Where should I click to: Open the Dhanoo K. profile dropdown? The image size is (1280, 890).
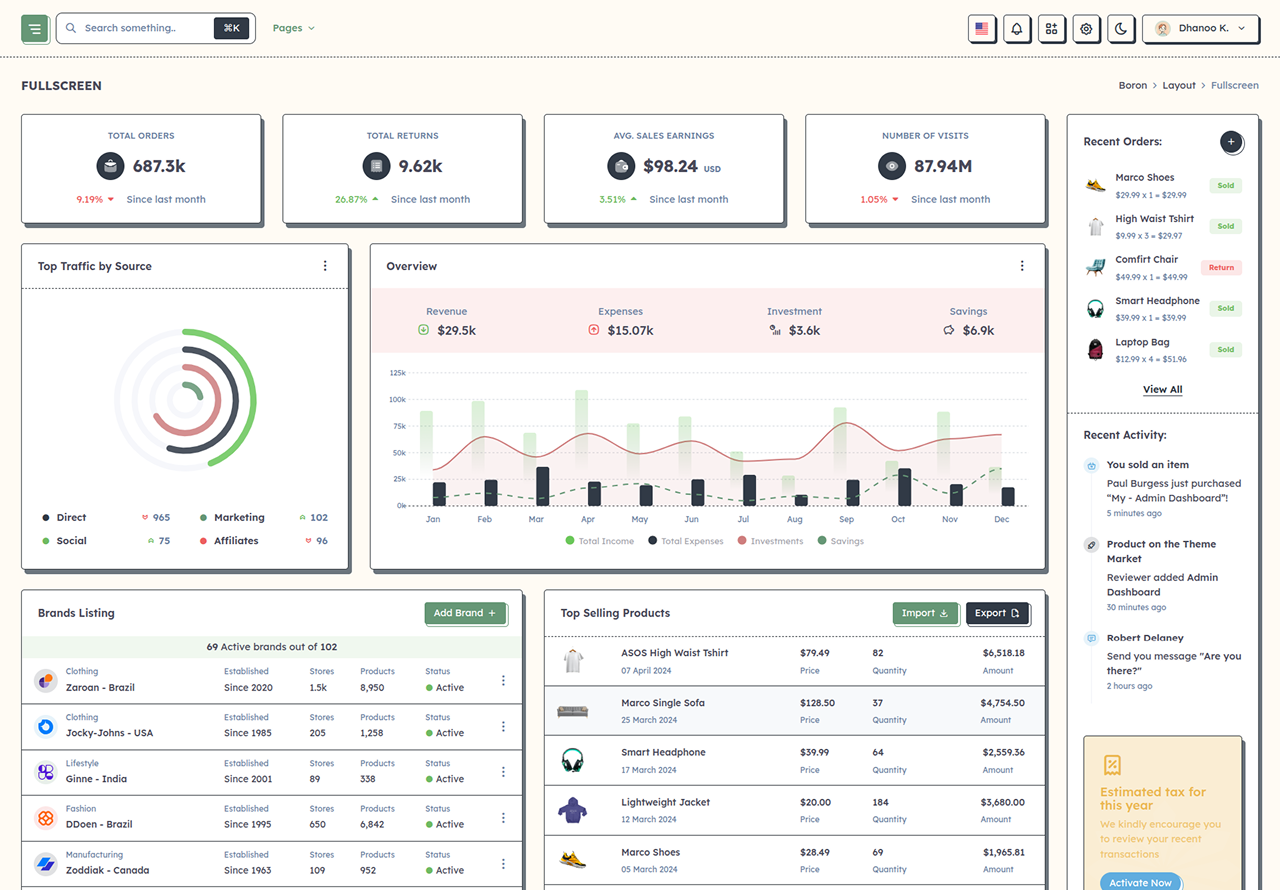(1200, 29)
